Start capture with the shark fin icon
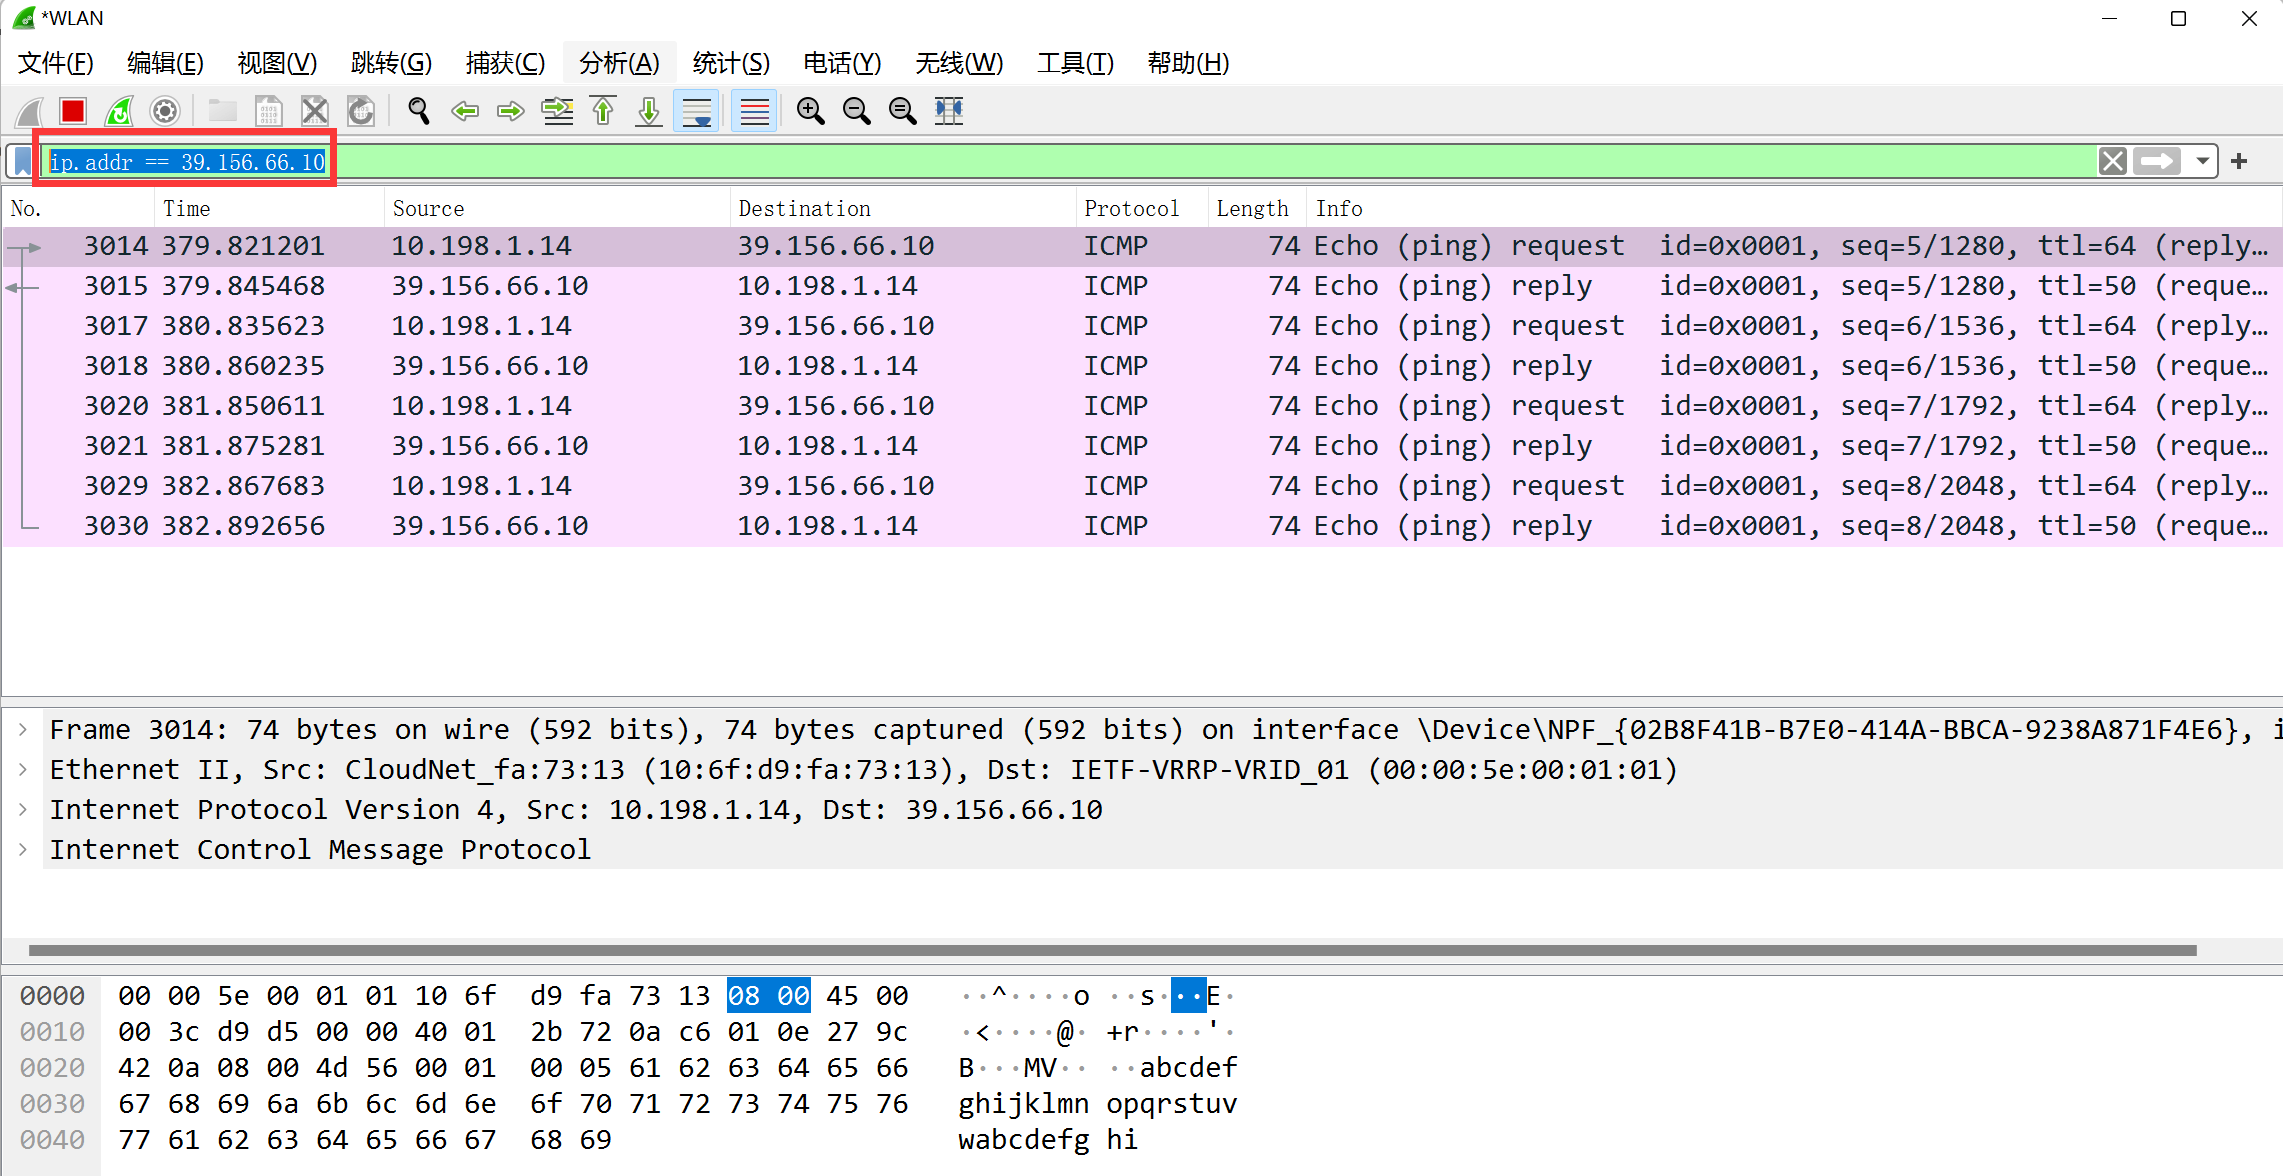2283x1176 pixels. (x=30, y=111)
